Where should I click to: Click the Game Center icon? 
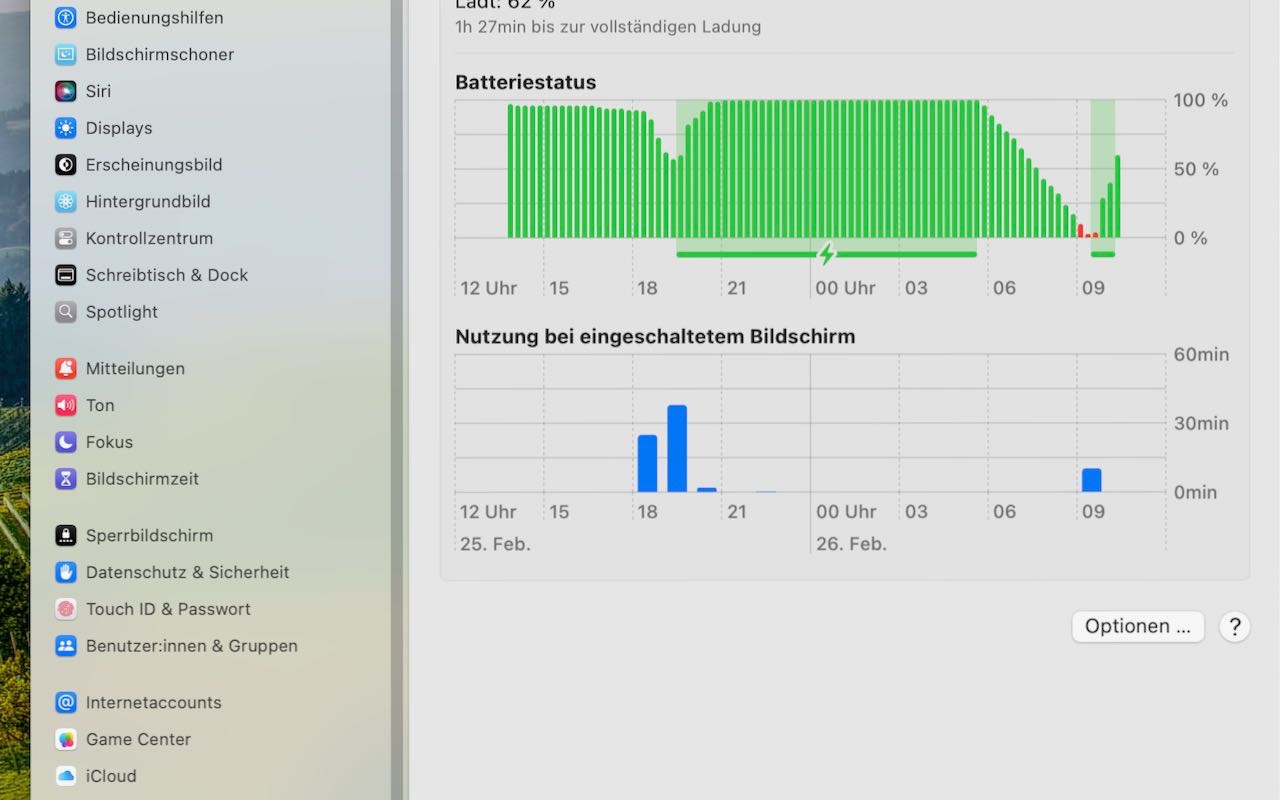(66, 739)
